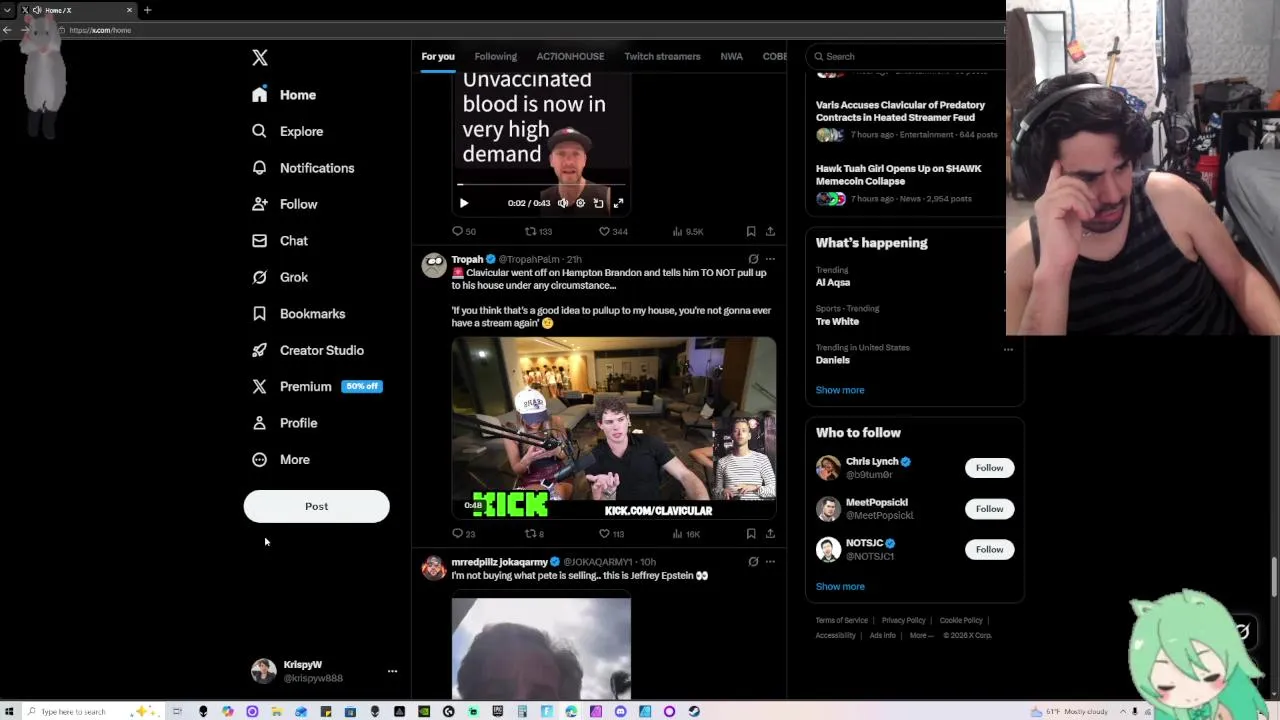The image size is (1280, 720).
Task: Launch Grok from the sidebar
Action: 280,277
